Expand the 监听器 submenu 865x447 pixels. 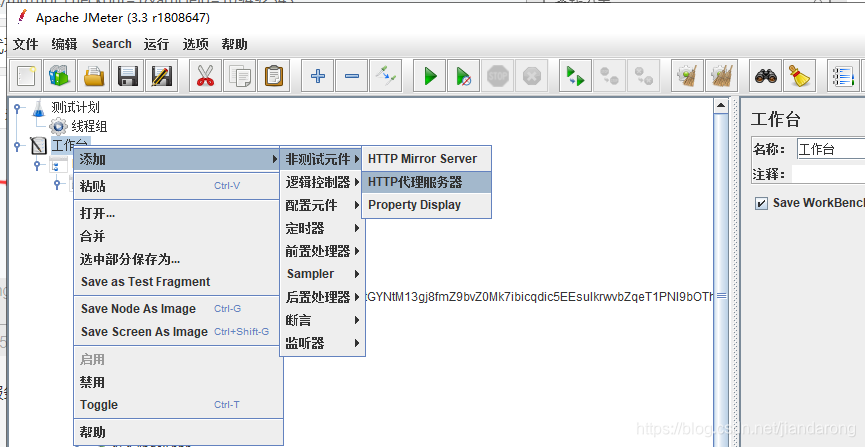[323, 343]
